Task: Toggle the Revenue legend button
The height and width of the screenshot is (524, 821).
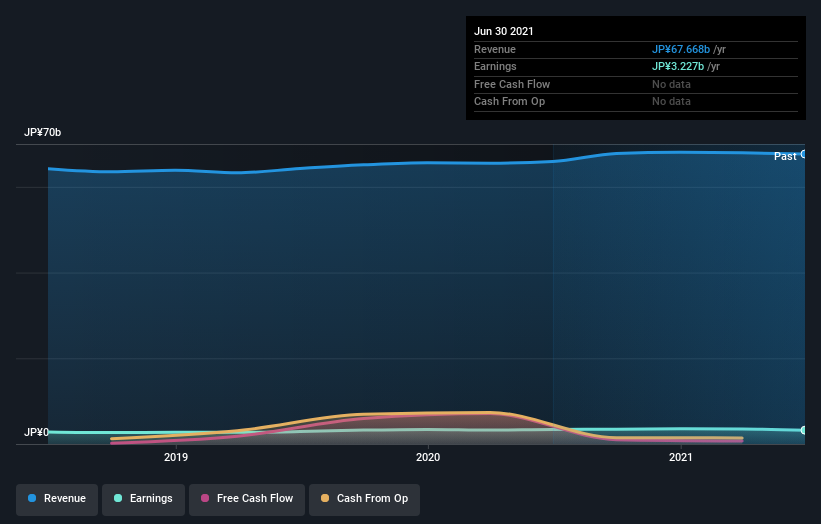Action: point(57,499)
